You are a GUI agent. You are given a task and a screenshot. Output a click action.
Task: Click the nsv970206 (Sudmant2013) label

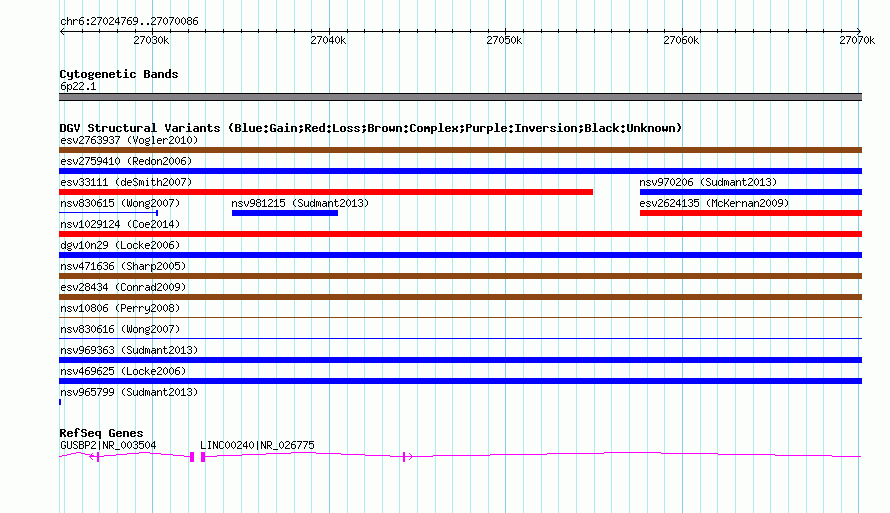[708, 182]
